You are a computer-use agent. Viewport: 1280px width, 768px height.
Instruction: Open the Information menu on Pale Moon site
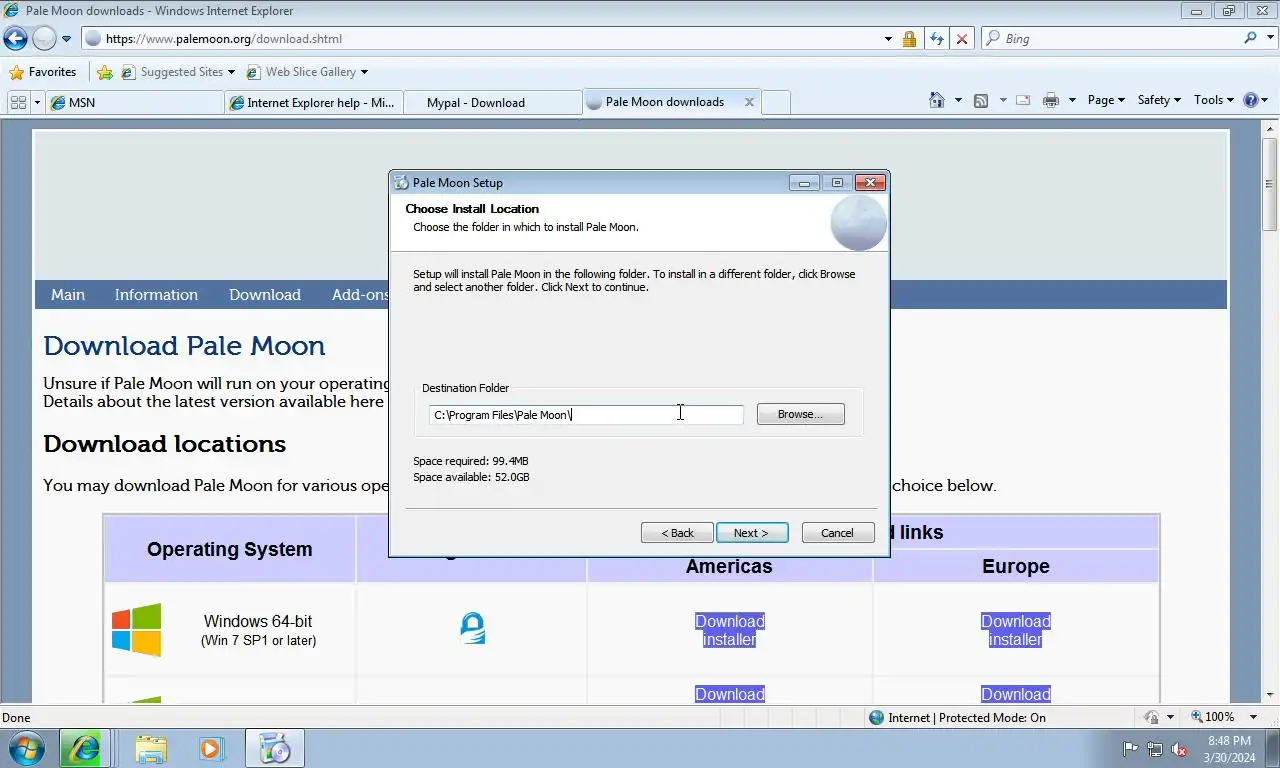156,295
